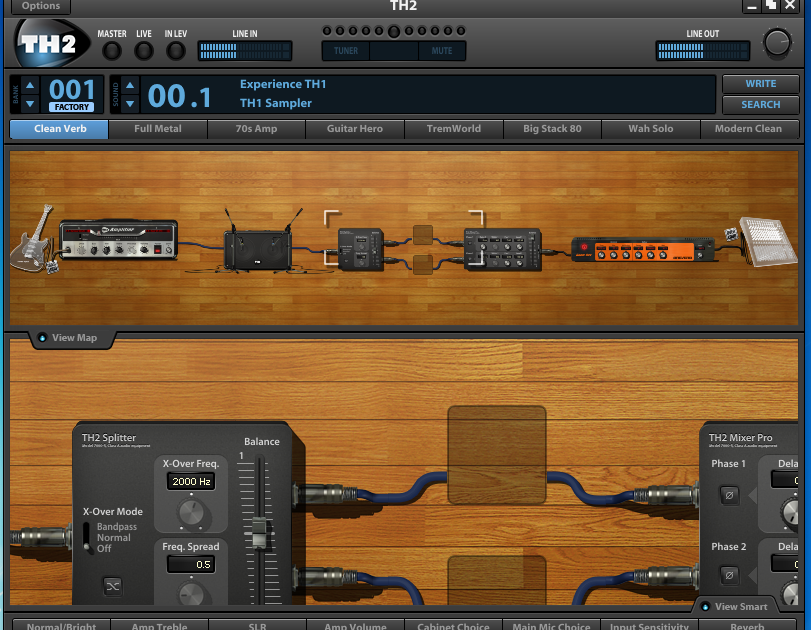
Task: Click the SEARCH button
Action: click(x=761, y=104)
